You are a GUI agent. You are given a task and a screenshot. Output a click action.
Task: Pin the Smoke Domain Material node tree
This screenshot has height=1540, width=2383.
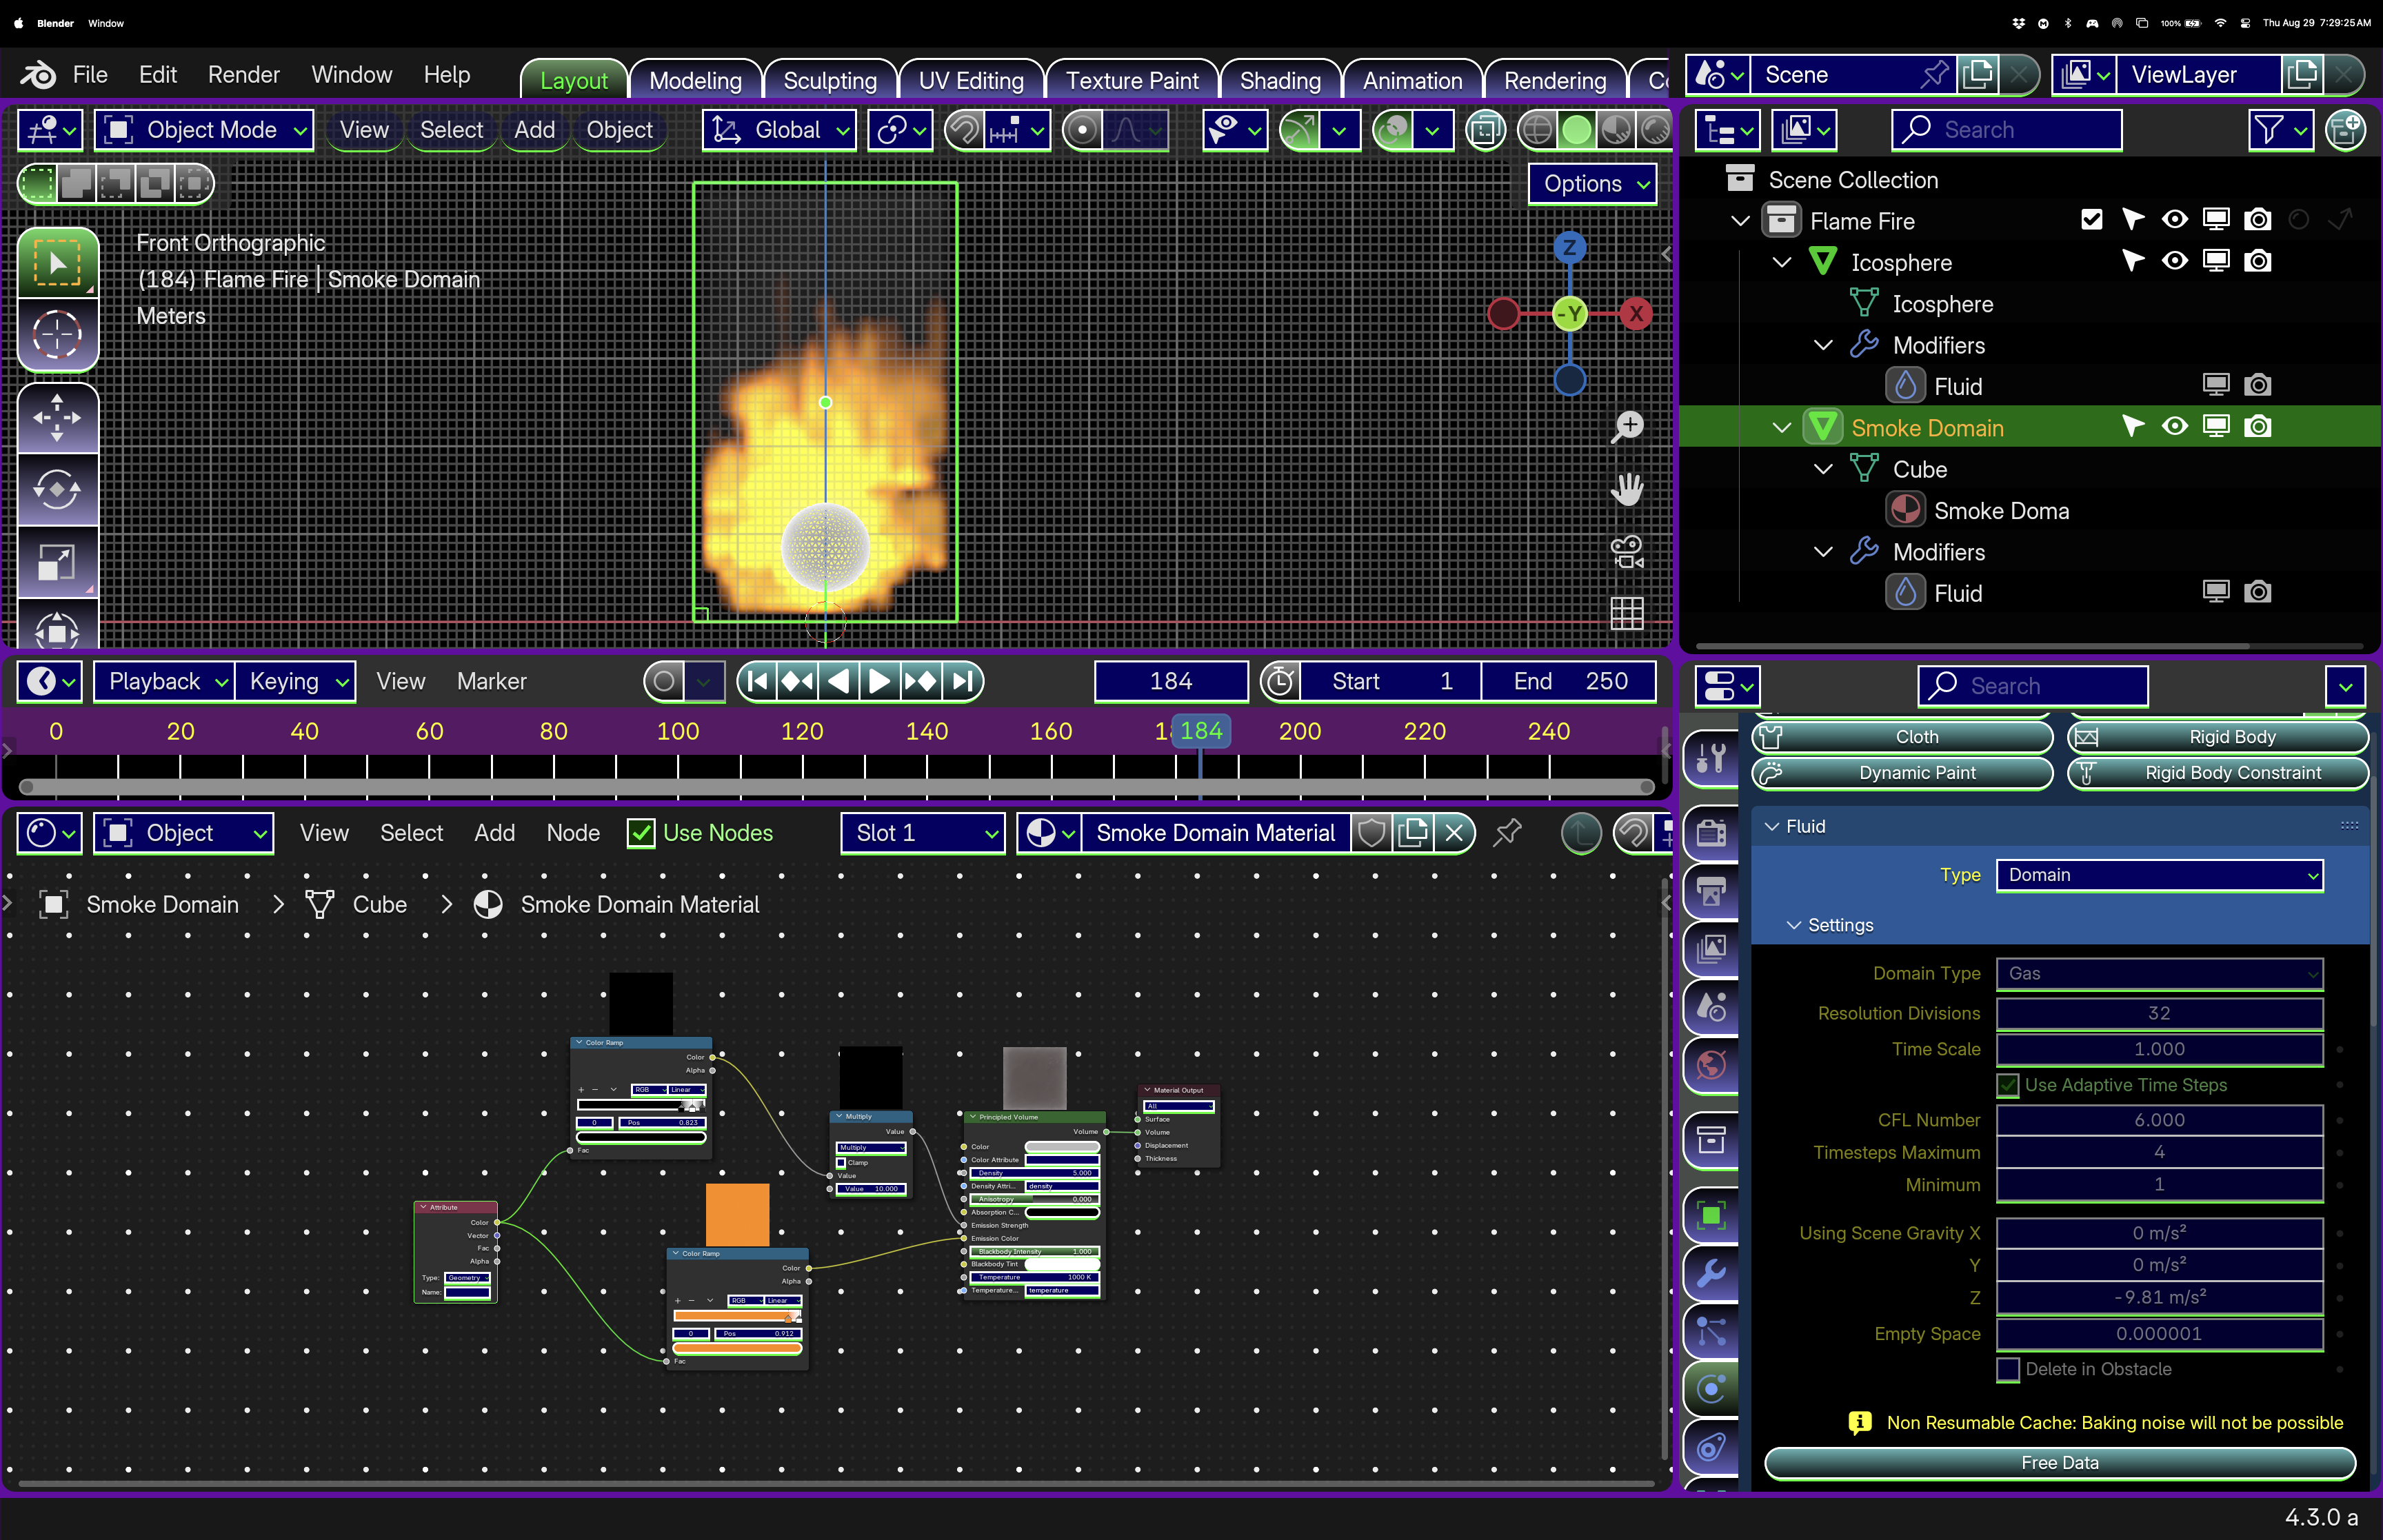click(x=1507, y=832)
